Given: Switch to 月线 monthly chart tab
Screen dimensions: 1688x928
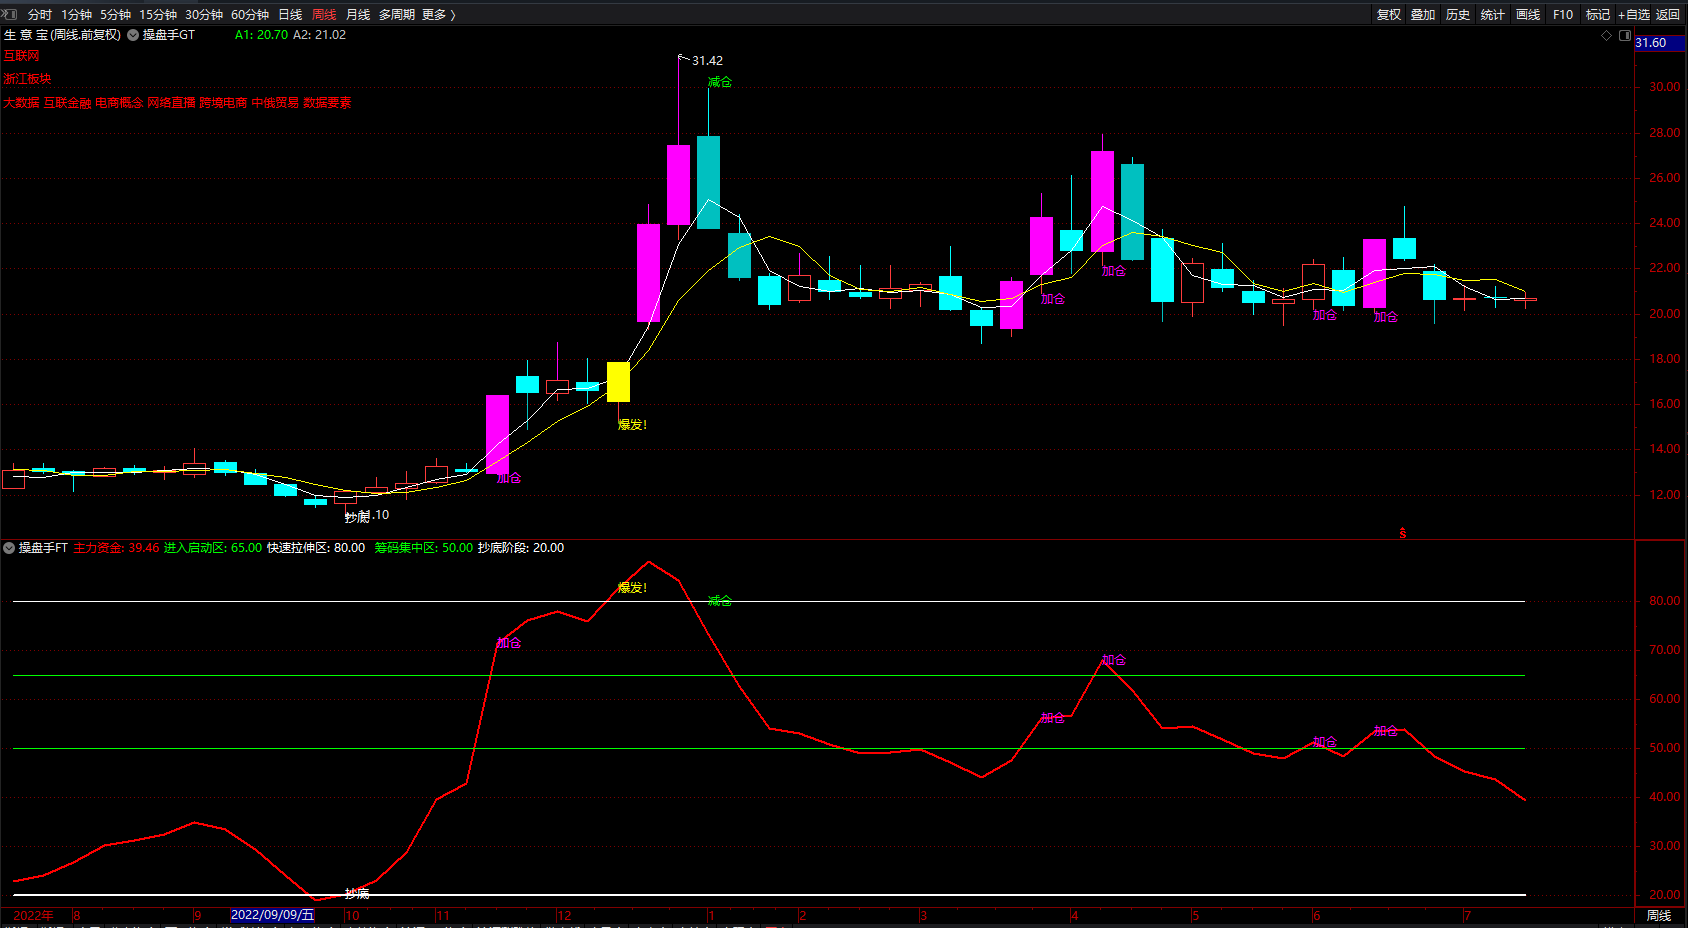Looking at the screenshot, I should tap(358, 15).
